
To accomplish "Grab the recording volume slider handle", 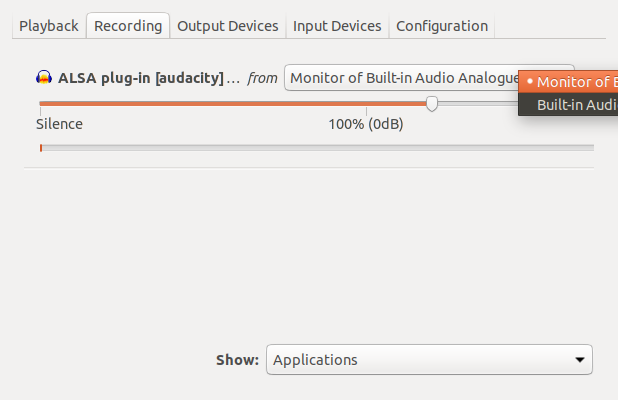I will 432,104.
